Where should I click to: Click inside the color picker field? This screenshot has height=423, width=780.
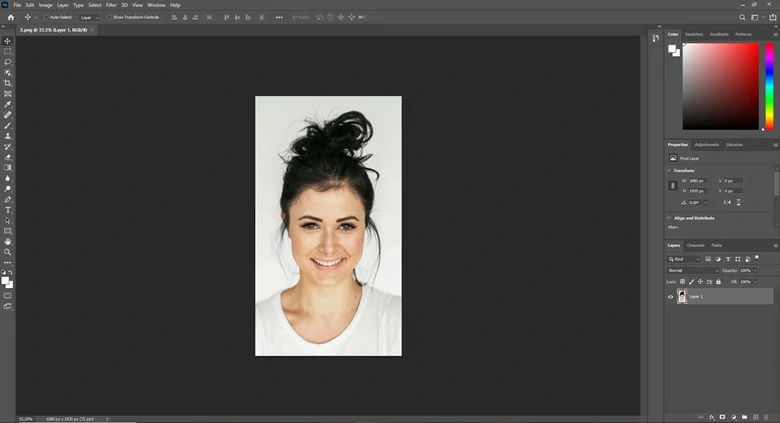click(x=720, y=87)
